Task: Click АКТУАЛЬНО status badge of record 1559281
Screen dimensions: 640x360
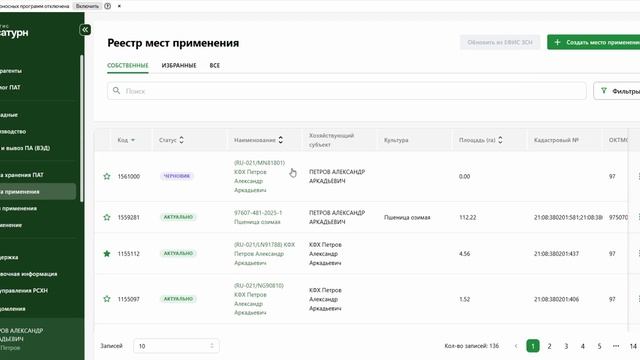Action: point(178,217)
